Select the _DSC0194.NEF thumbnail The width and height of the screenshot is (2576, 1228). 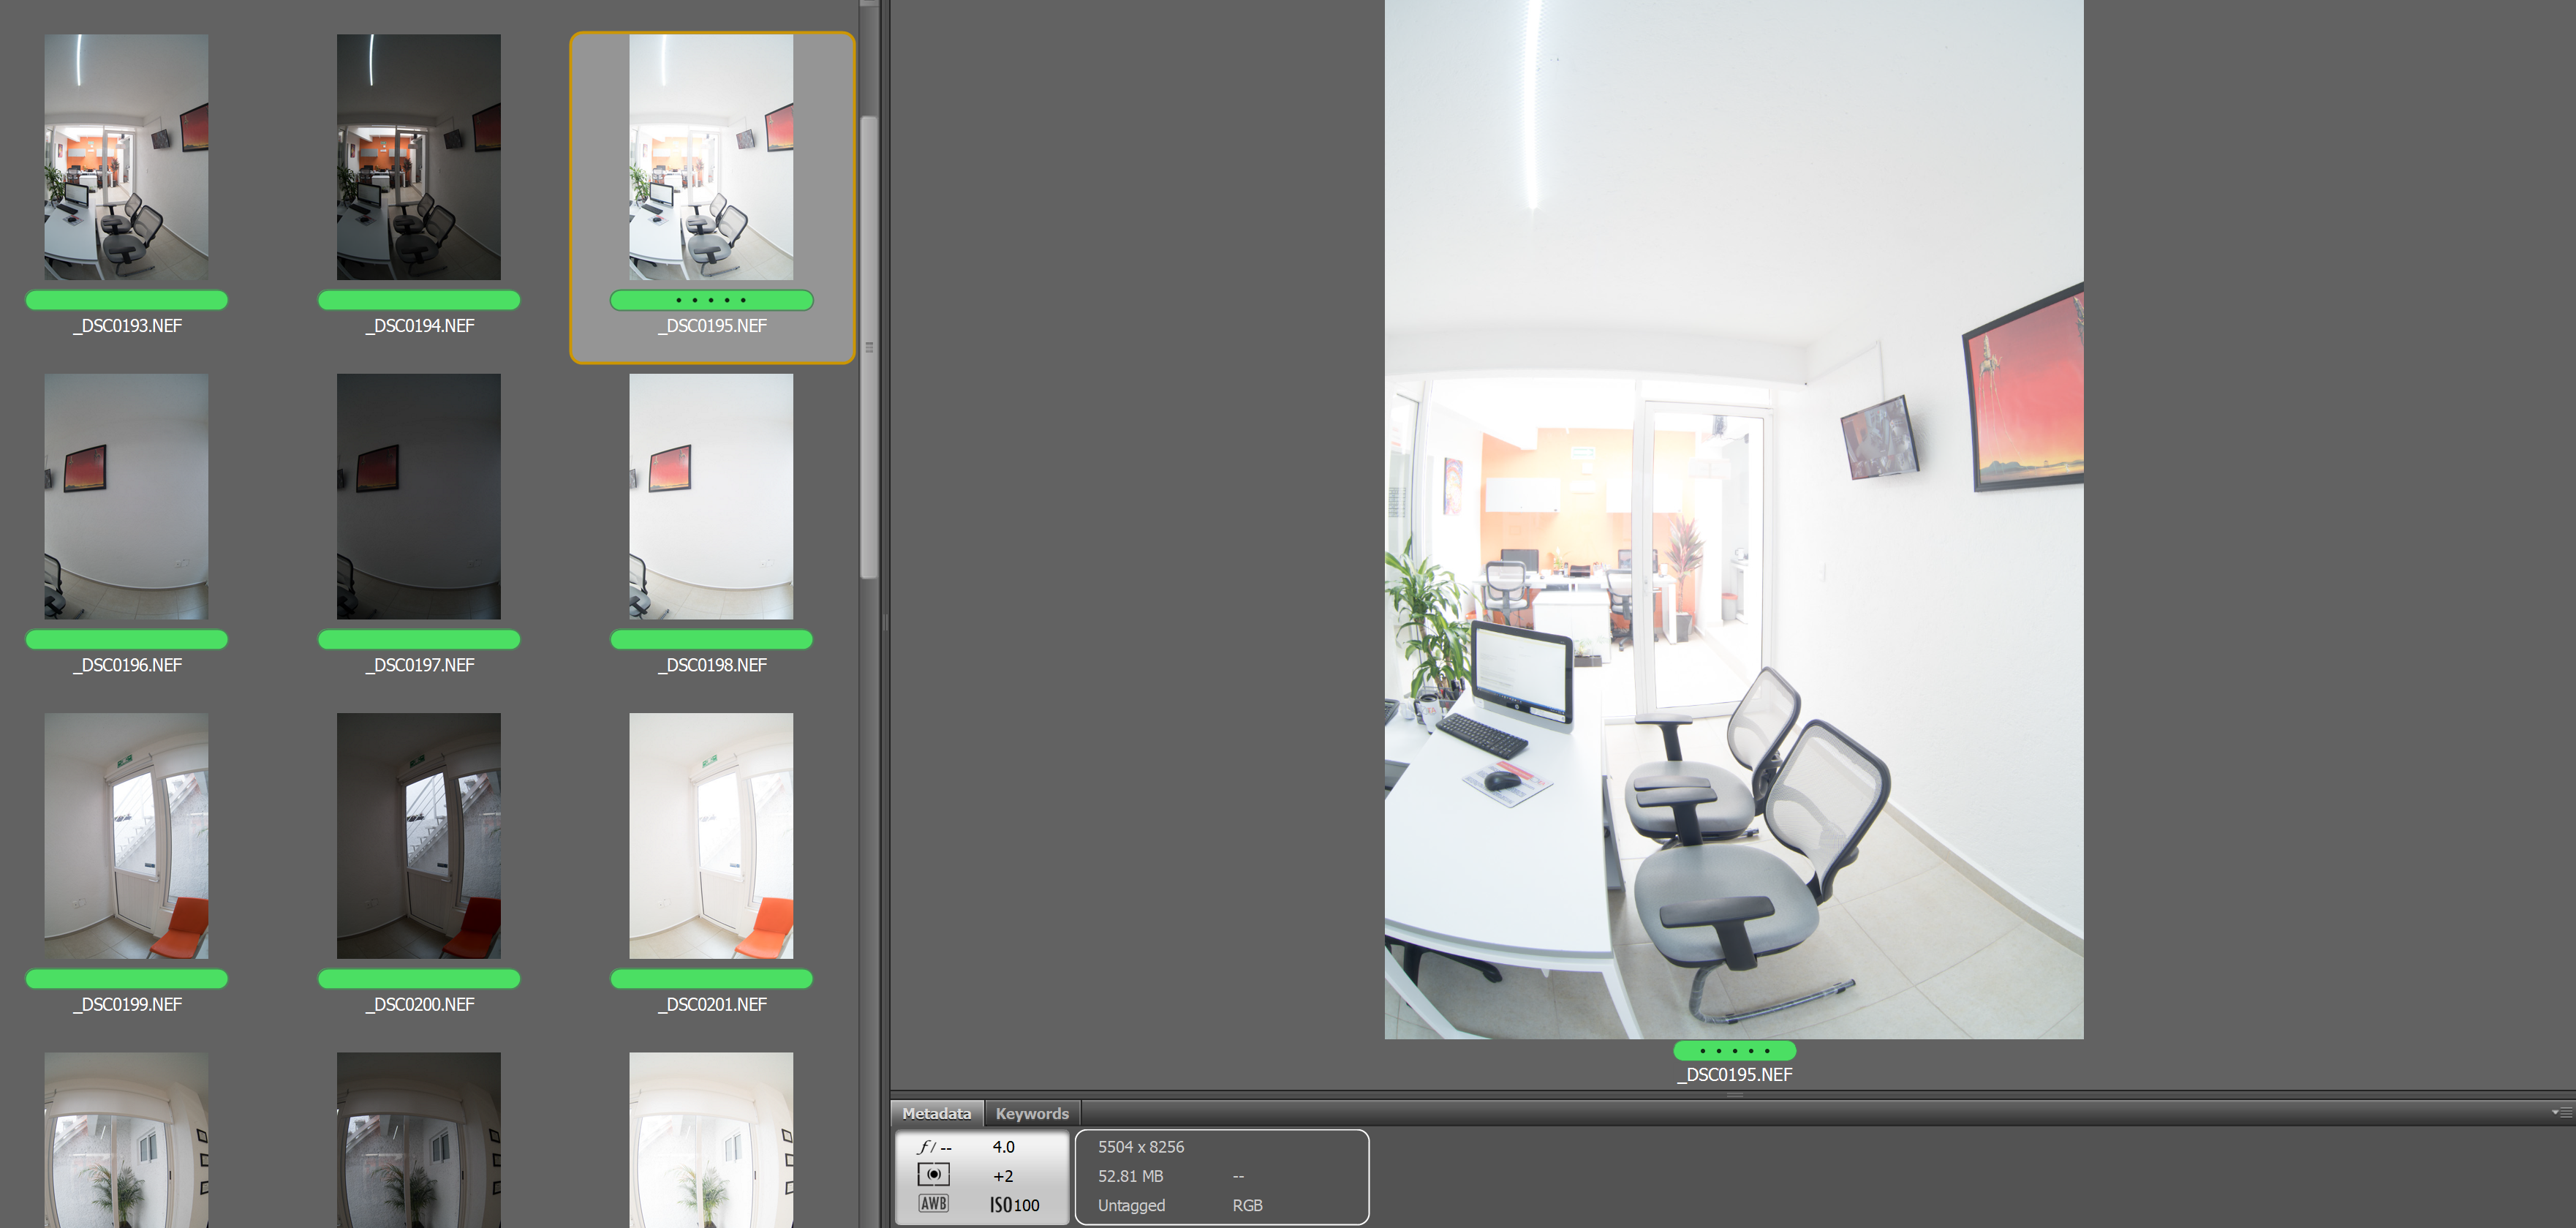pos(418,157)
